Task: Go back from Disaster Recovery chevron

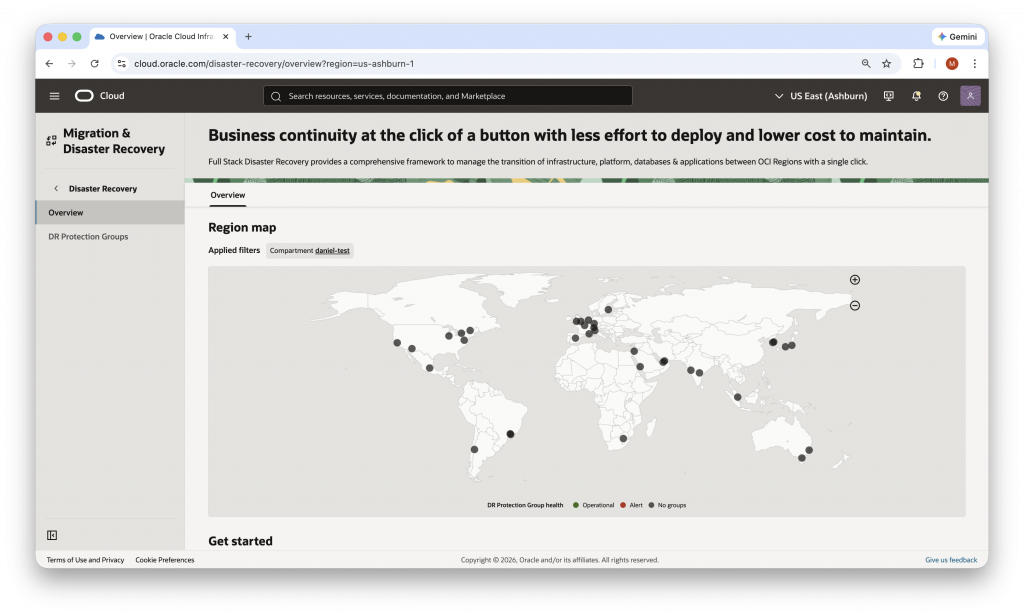Action: click(x=56, y=188)
